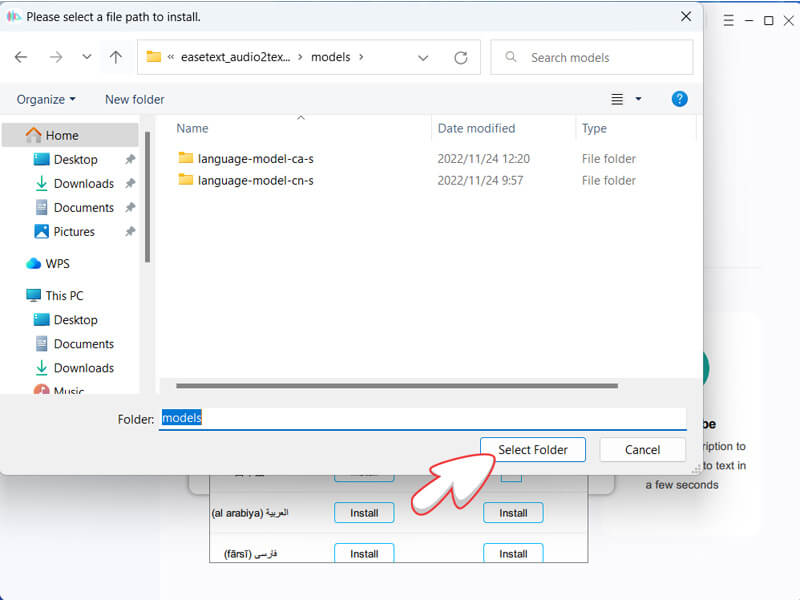This screenshot has height=600, width=800.
Task: Install first fārsī model in background window
Action: pos(364,553)
